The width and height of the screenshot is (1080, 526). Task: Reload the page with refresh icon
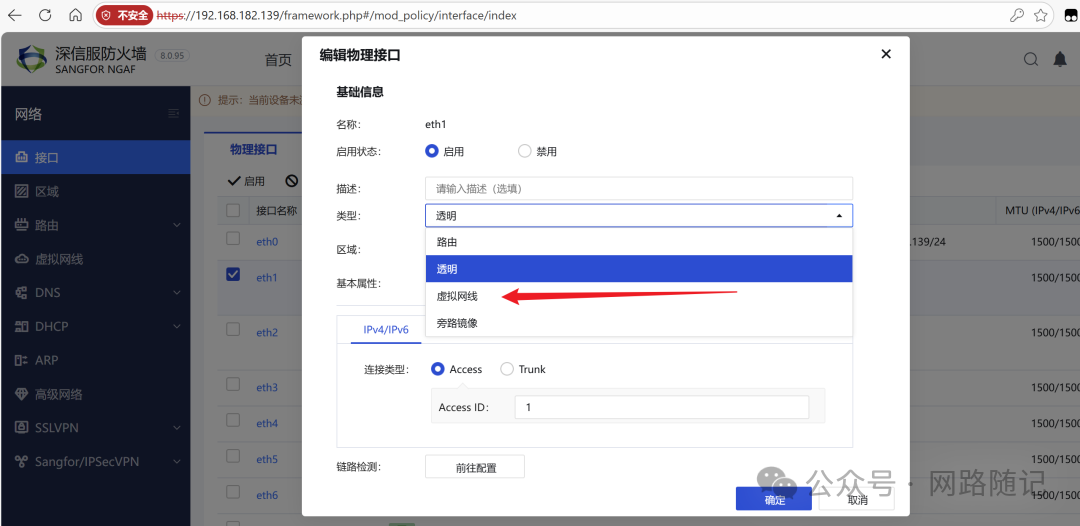(46, 15)
